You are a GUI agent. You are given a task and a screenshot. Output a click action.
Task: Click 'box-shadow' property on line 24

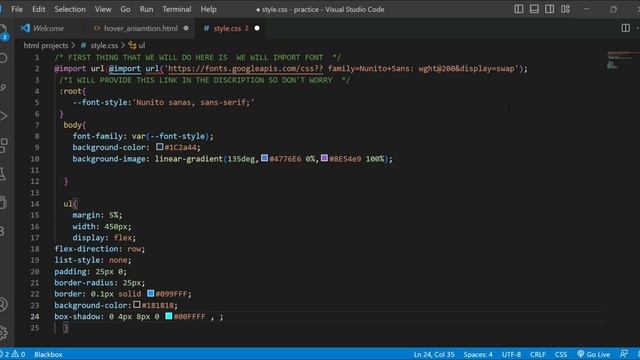pos(77,316)
